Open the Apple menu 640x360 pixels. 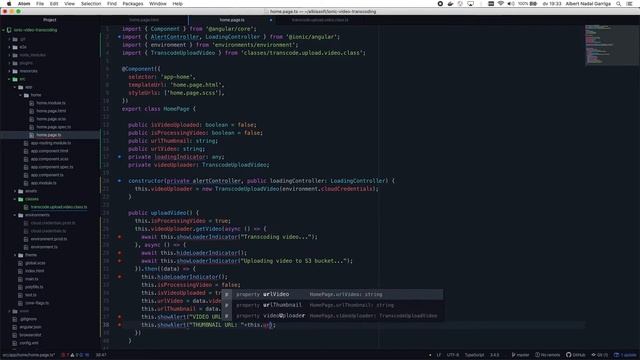click(x=9, y=4)
